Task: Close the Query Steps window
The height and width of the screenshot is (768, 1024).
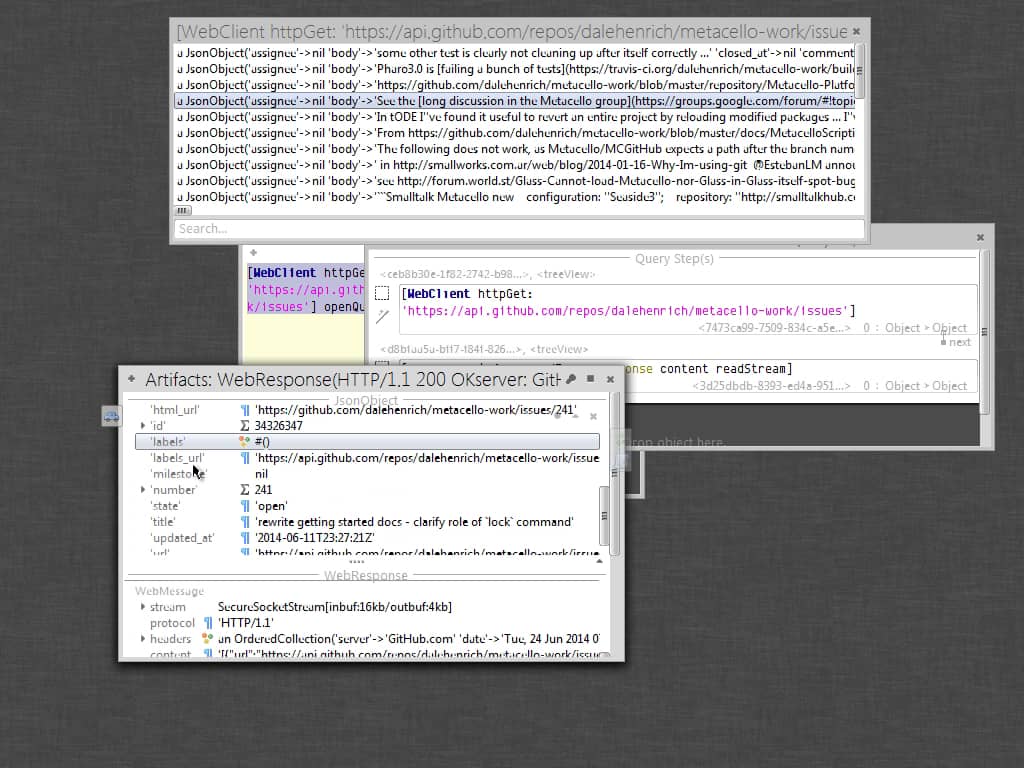Action: (980, 238)
